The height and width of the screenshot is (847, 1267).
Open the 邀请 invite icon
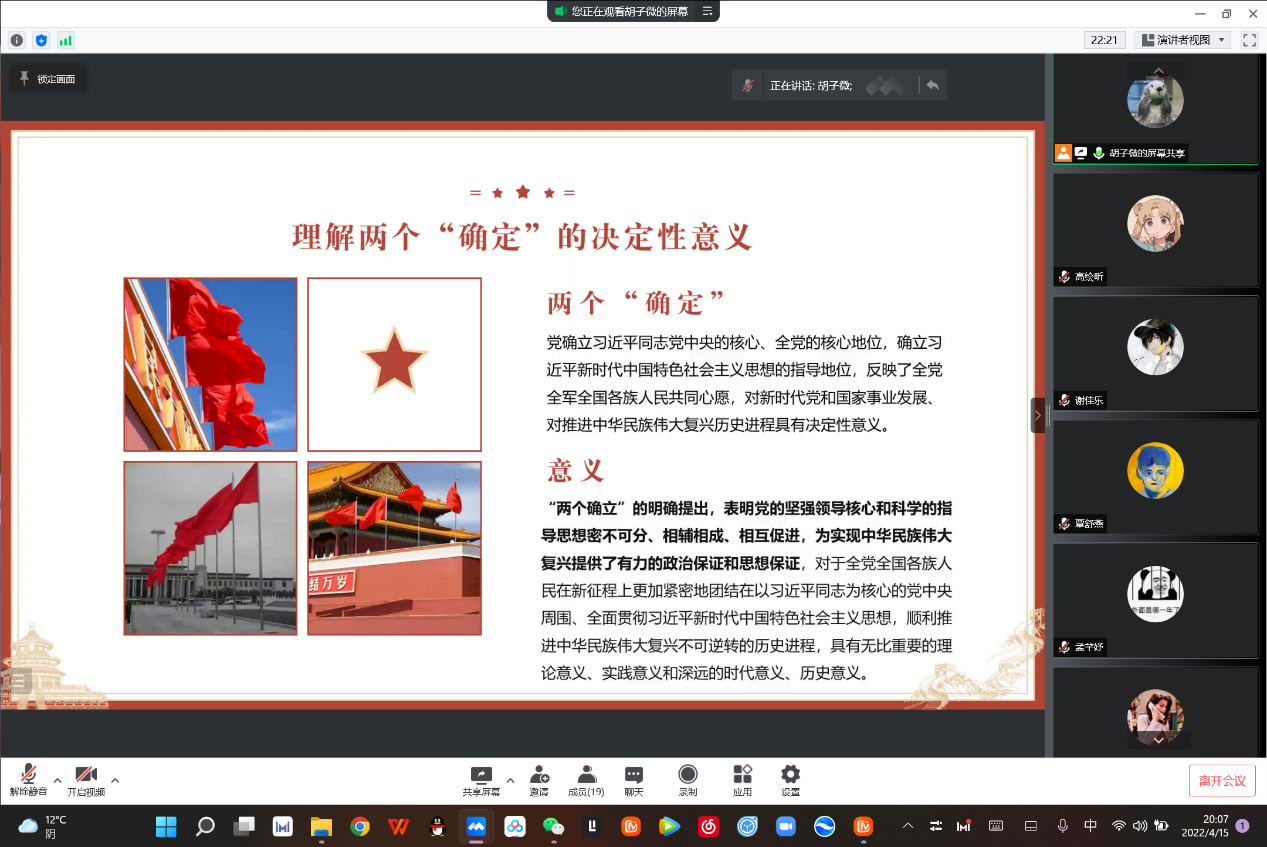(x=539, y=779)
